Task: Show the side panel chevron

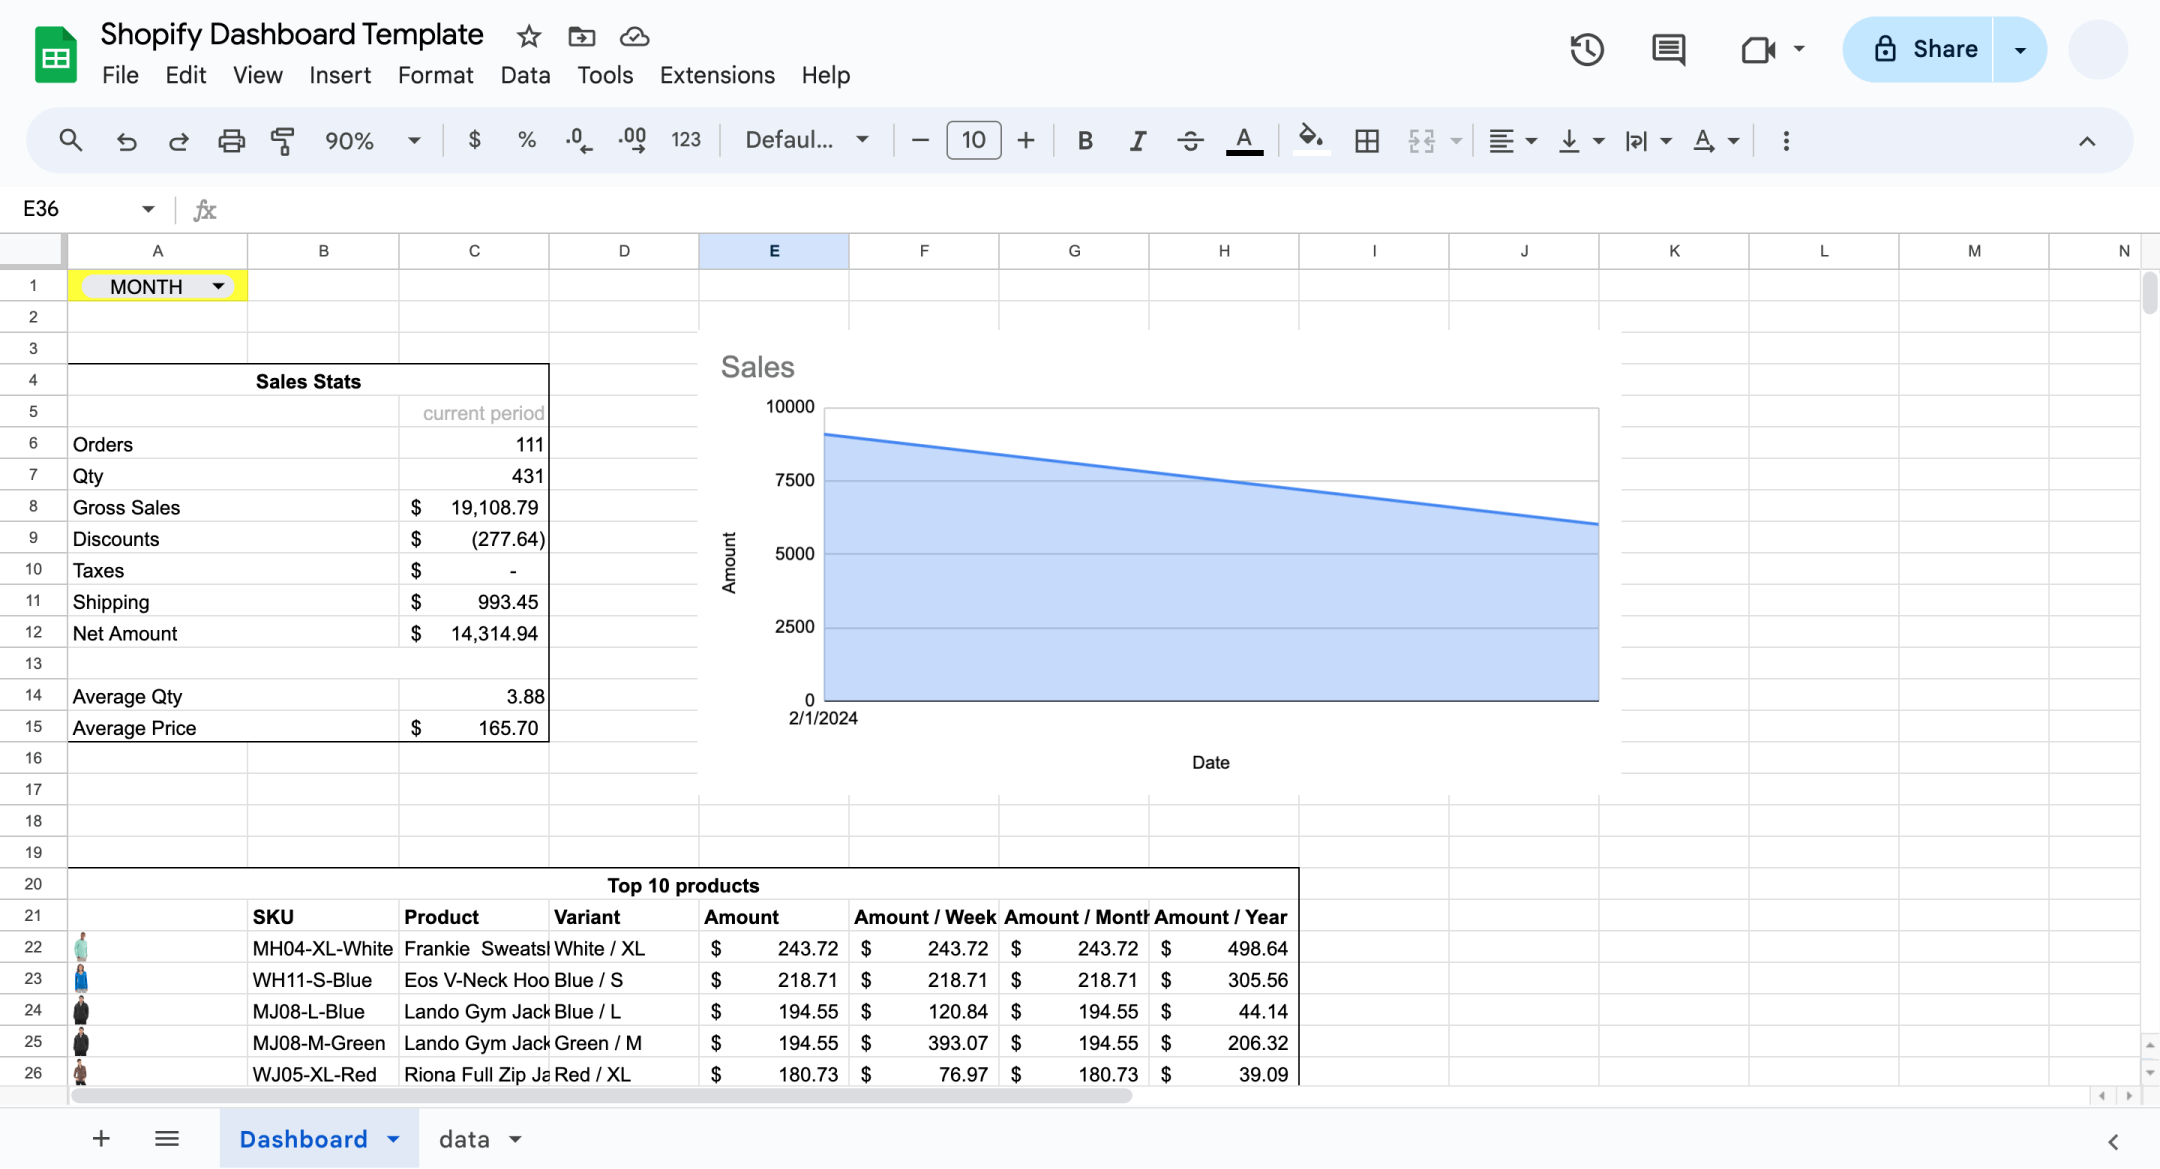Action: tap(2113, 1141)
